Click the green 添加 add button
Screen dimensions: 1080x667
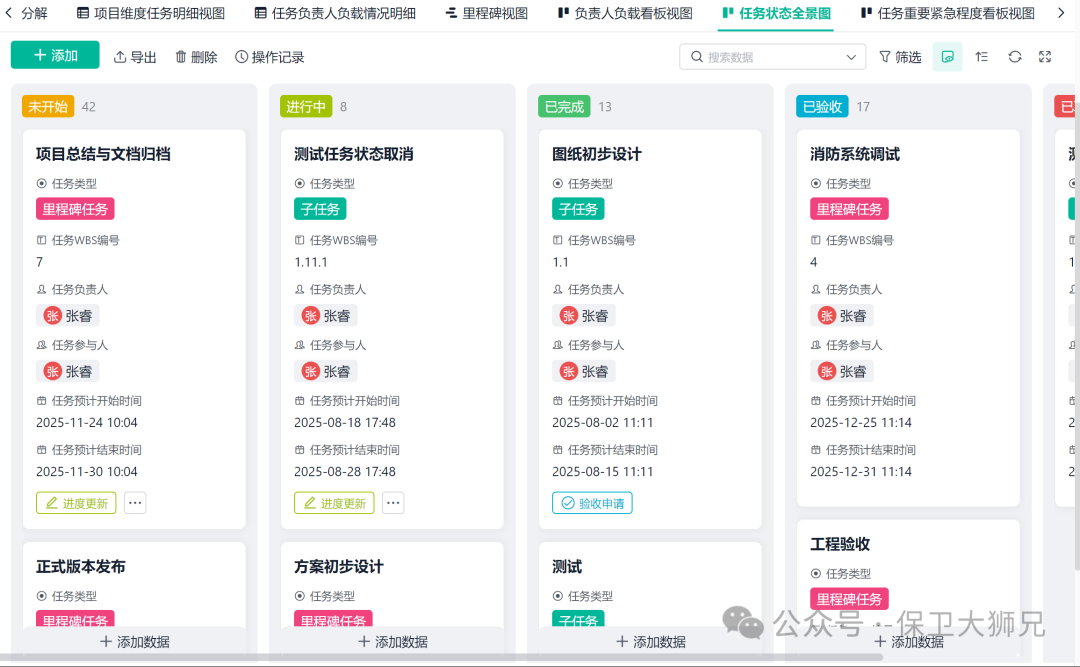(x=54, y=56)
